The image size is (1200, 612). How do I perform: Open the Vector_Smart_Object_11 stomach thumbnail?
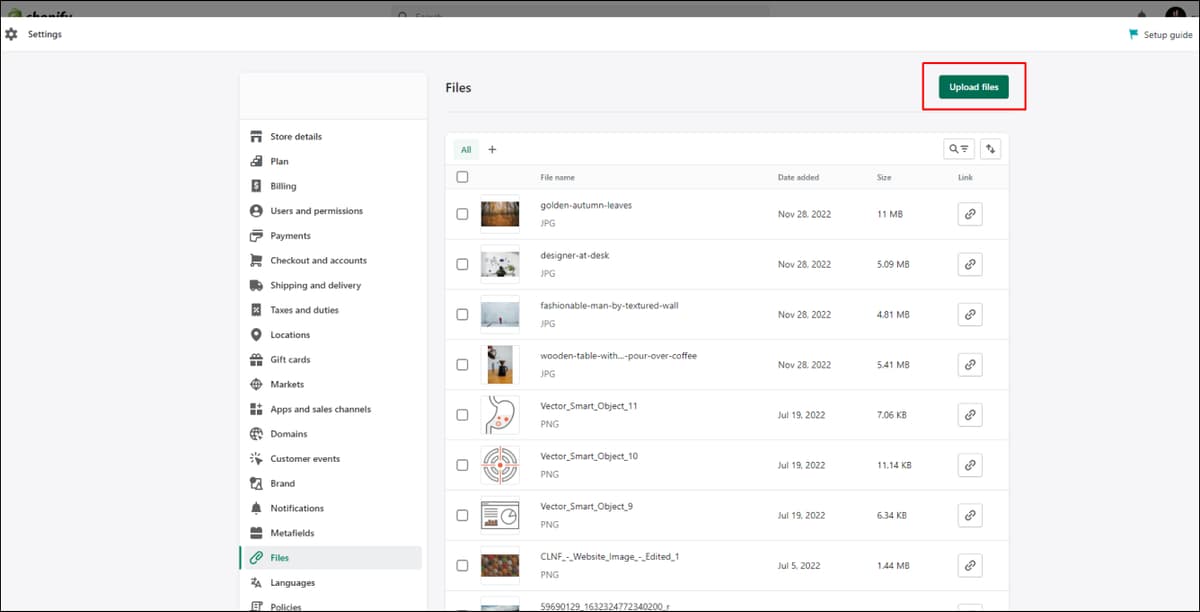[x=500, y=414]
